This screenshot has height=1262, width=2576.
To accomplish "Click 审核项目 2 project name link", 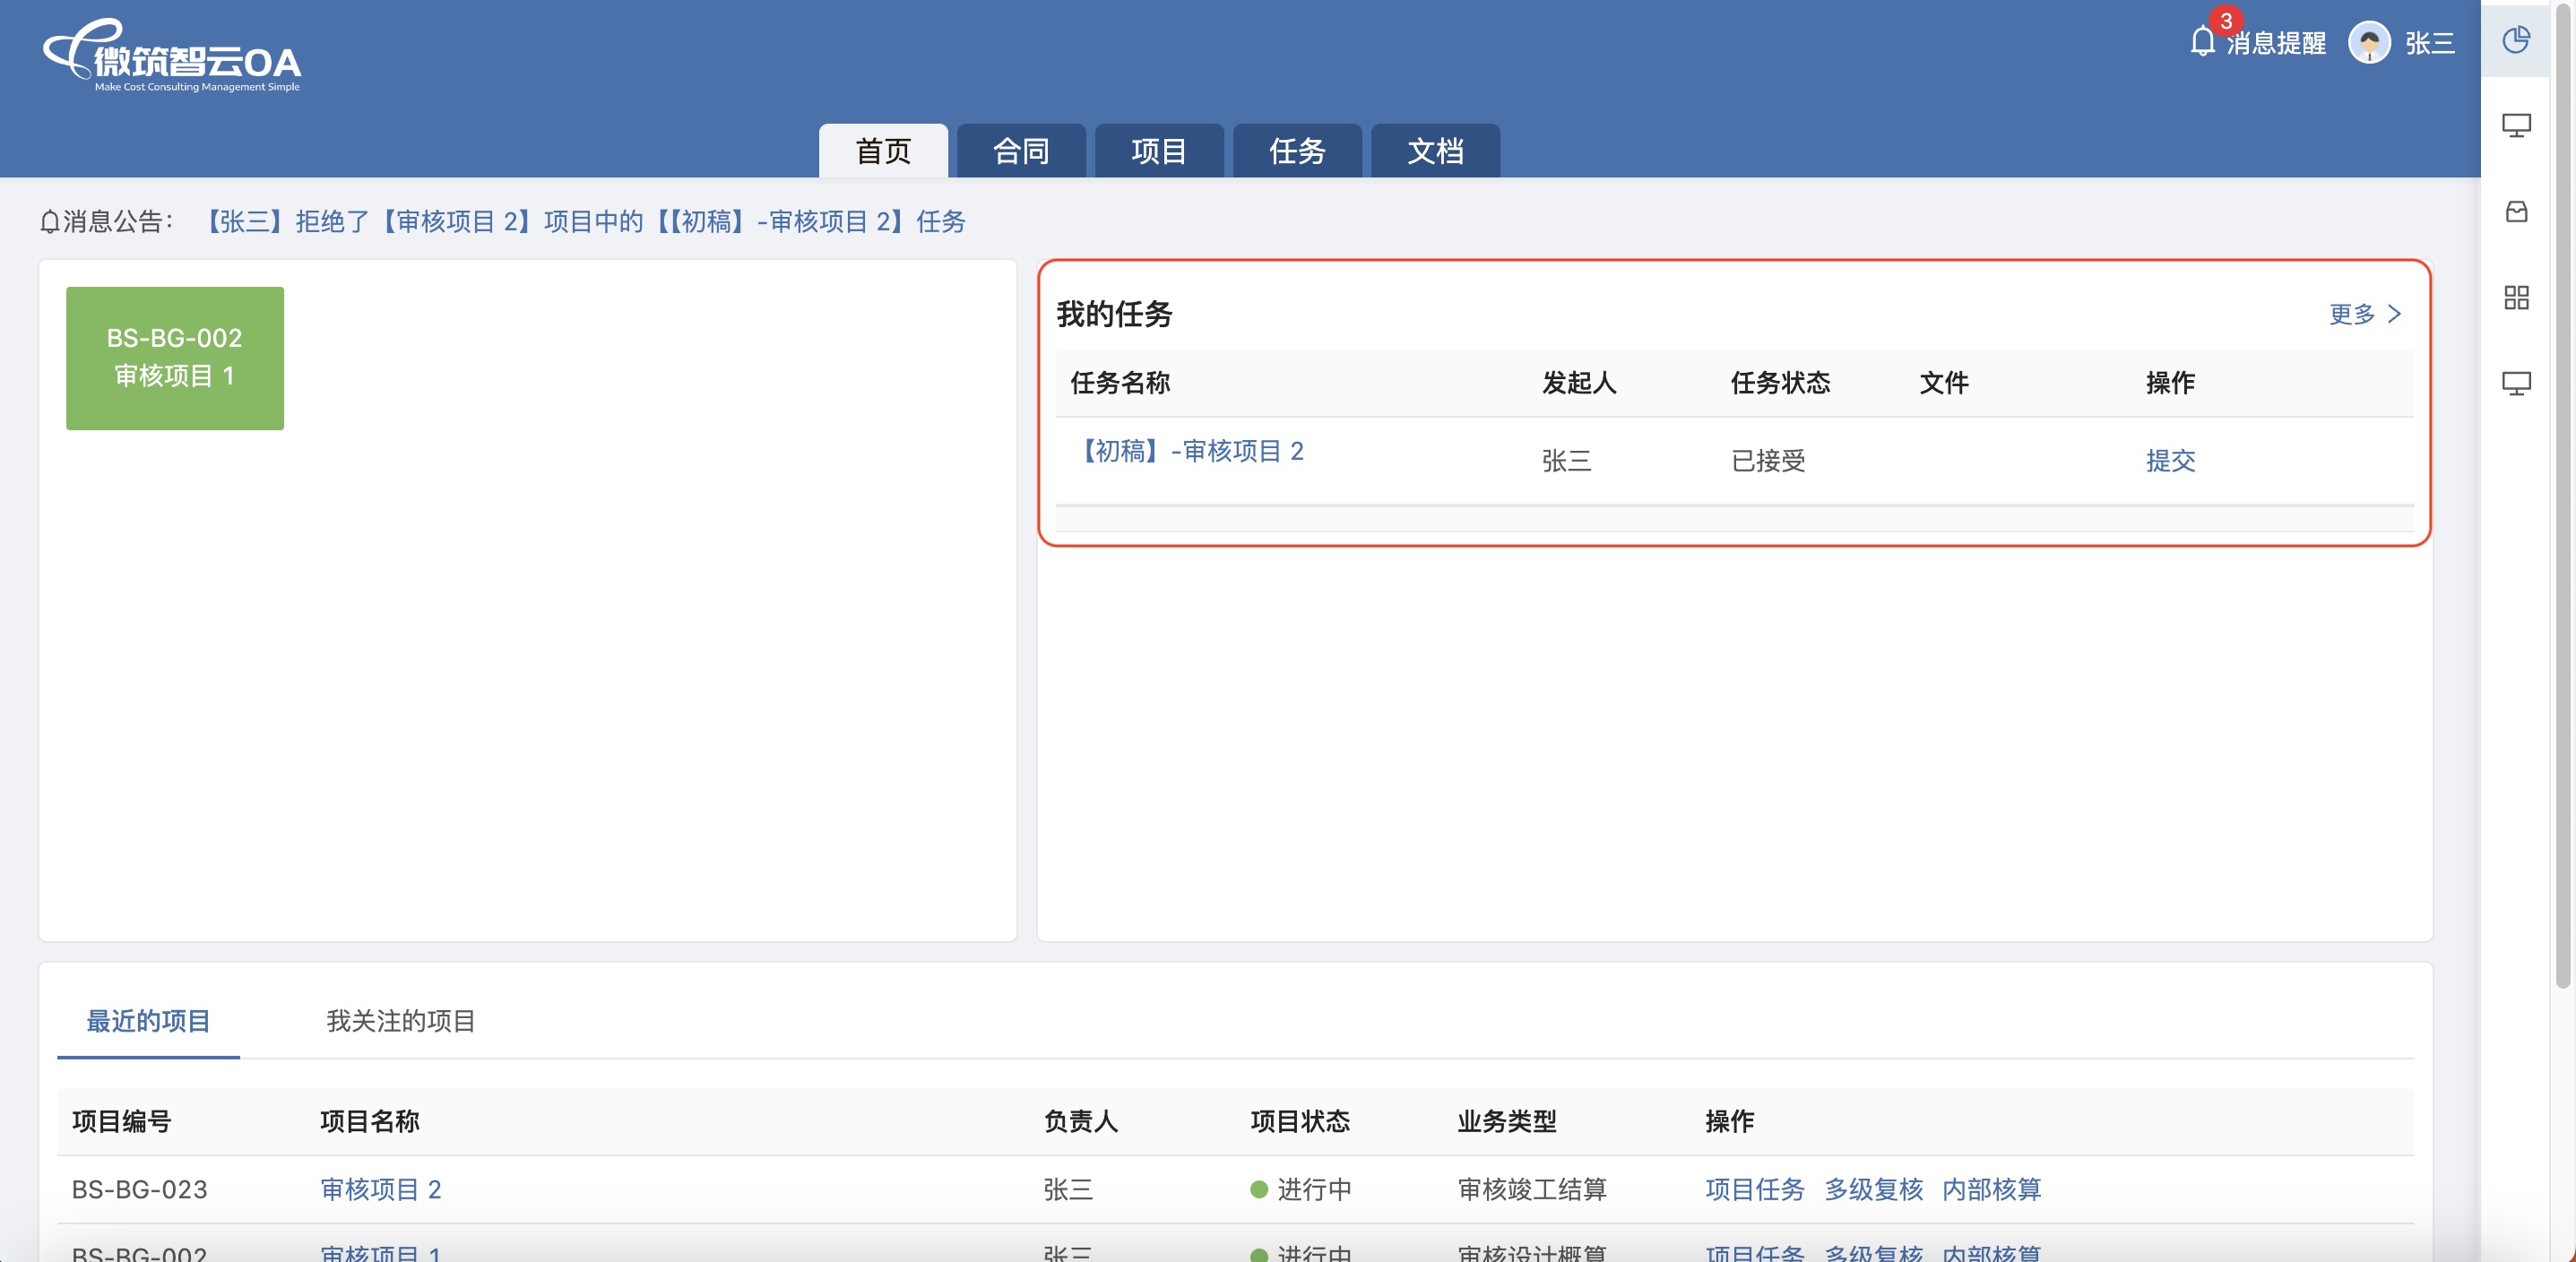I will [x=380, y=1189].
